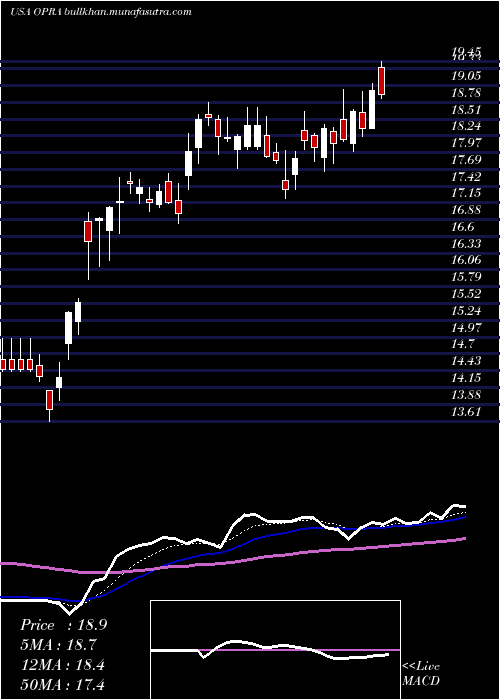Click the 16.06 price axis label

[466, 261]
